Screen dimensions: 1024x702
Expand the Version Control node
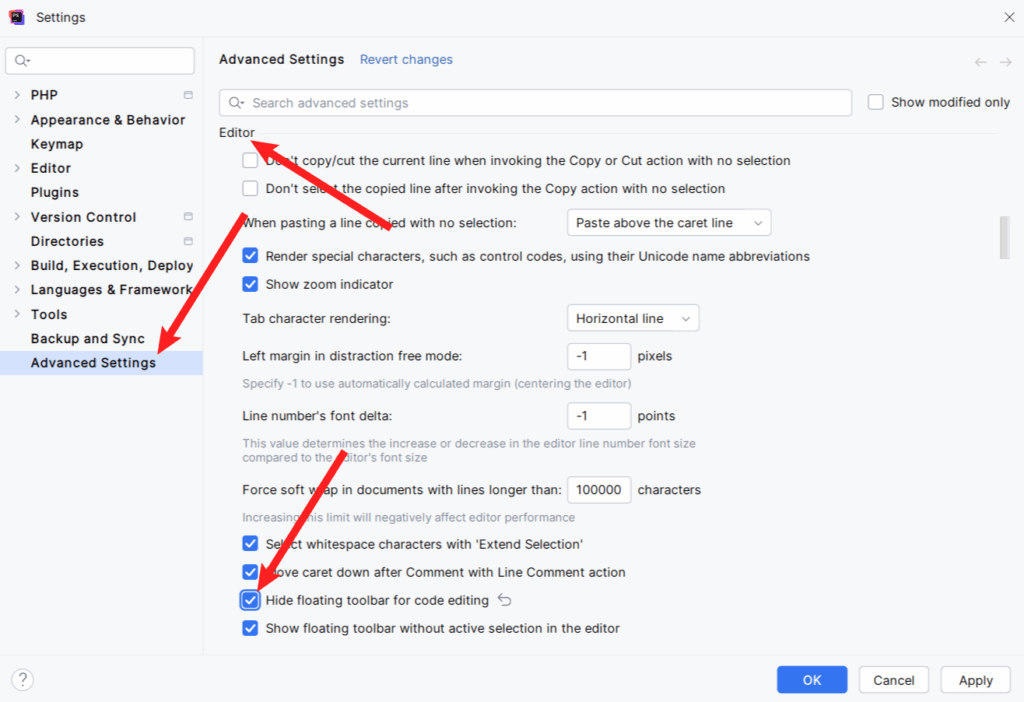point(17,217)
